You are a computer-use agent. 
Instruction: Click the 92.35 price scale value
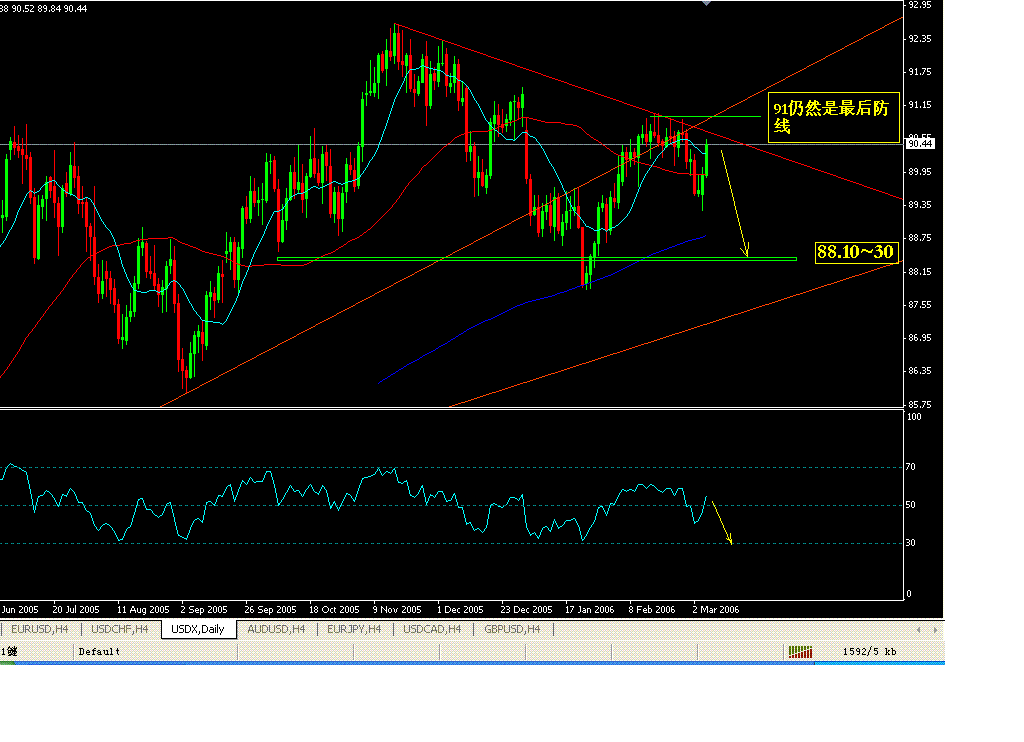[920, 39]
